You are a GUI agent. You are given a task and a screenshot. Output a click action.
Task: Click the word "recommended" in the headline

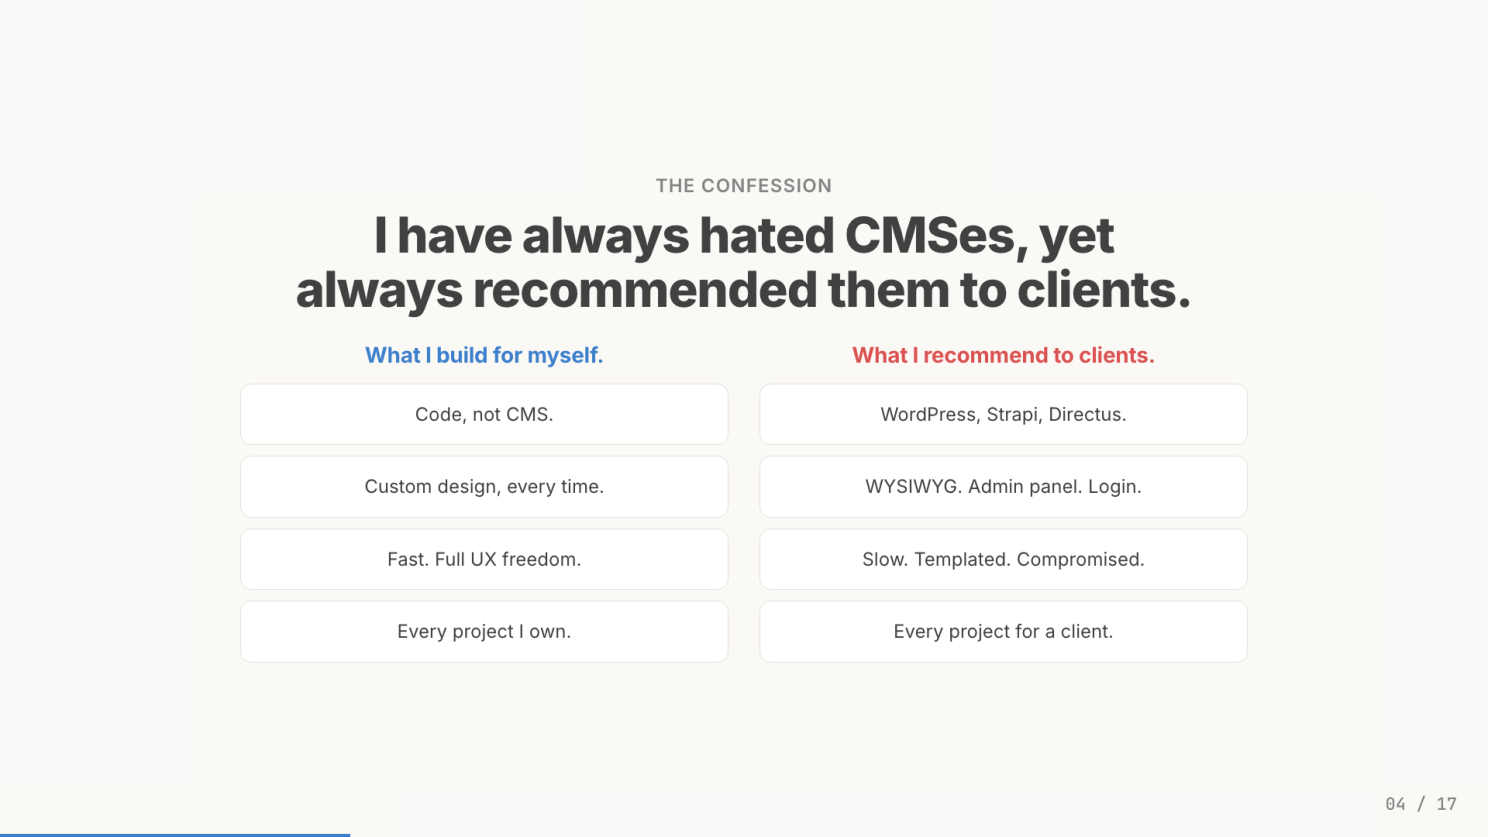(645, 290)
